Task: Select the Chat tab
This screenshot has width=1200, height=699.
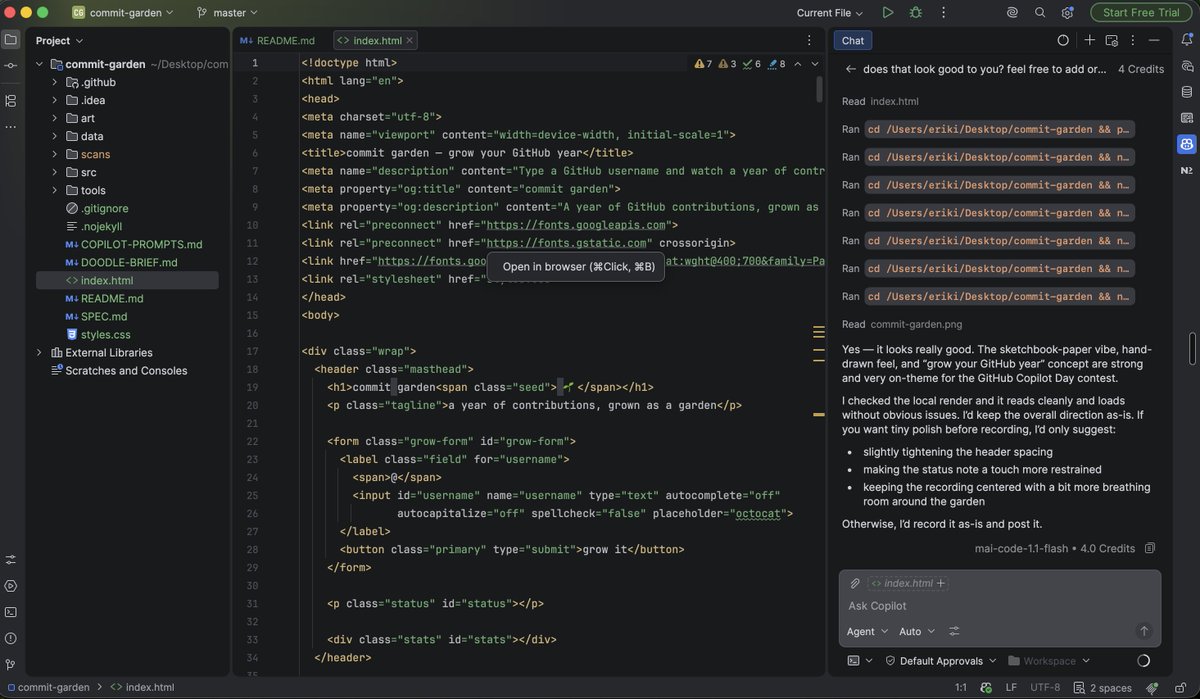Action: [x=853, y=40]
